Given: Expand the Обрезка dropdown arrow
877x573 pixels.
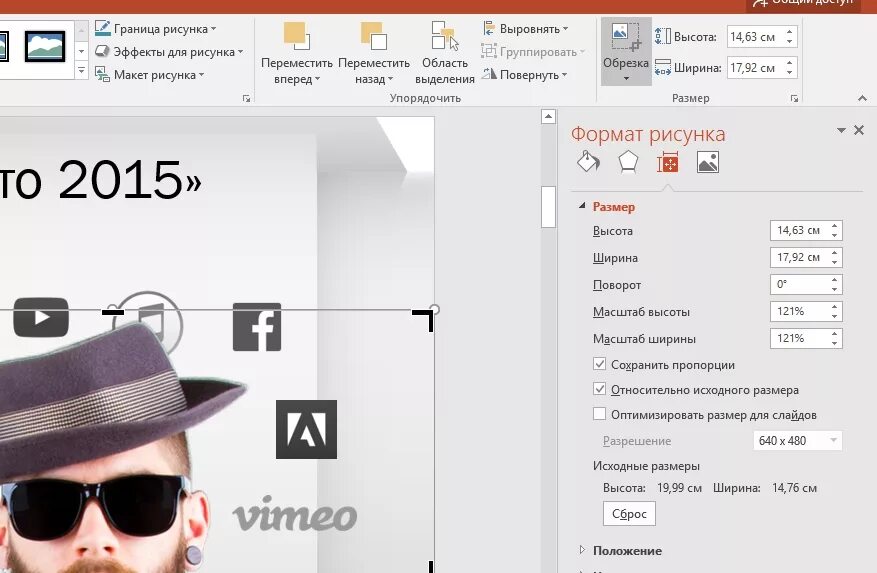Looking at the screenshot, I should click(626, 78).
